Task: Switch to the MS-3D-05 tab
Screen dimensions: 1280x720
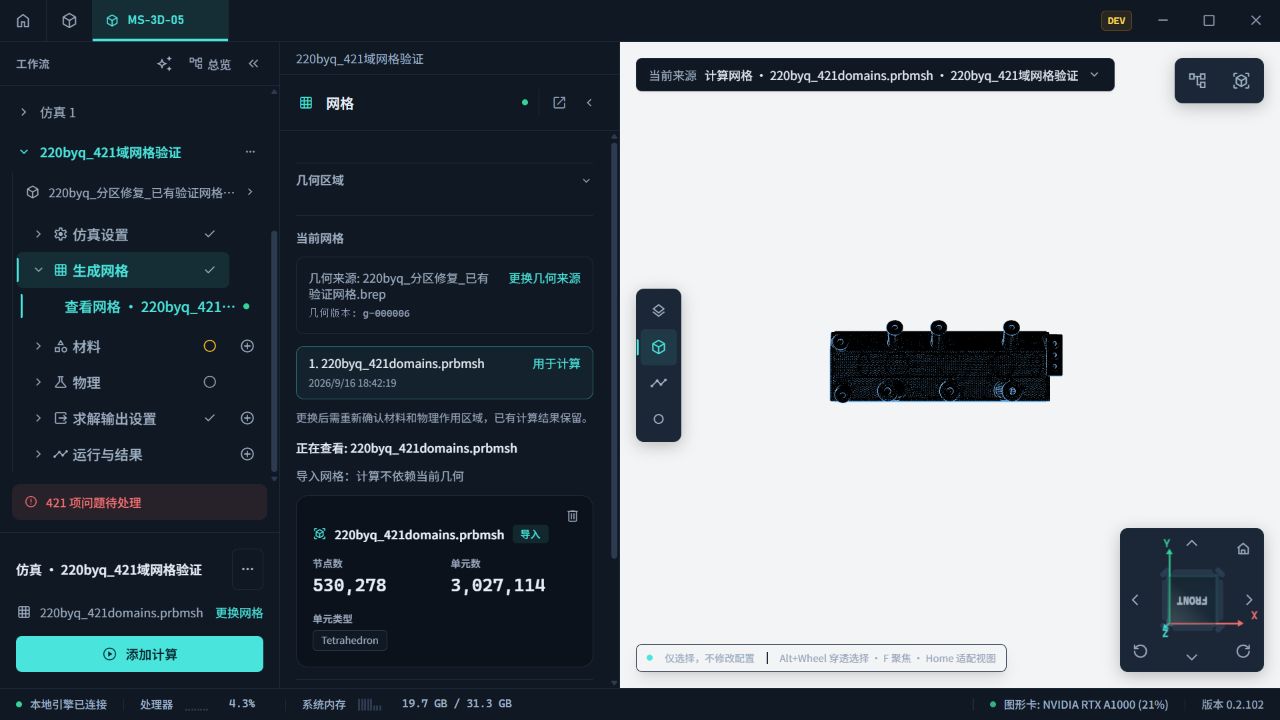Action: pos(160,20)
